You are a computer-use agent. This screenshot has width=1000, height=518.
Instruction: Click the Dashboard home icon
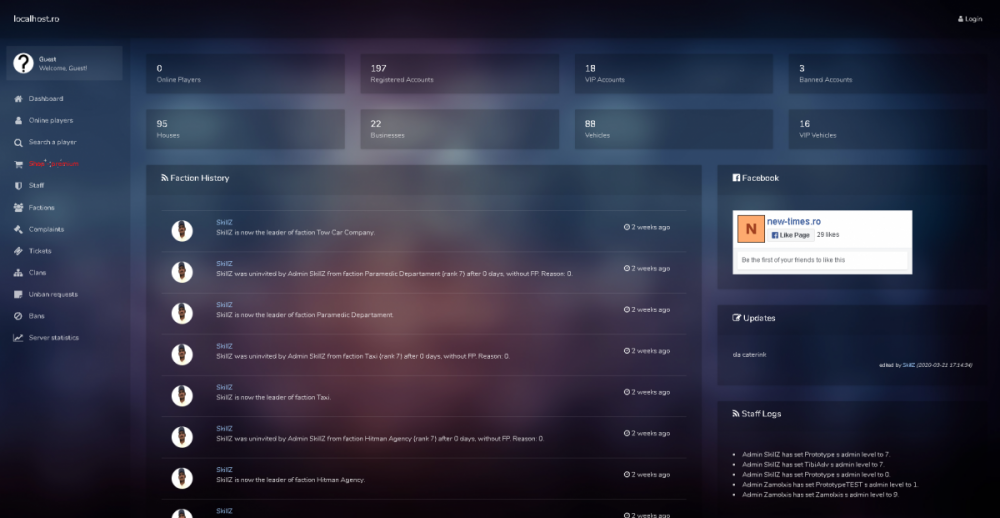[x=18, y=99]
